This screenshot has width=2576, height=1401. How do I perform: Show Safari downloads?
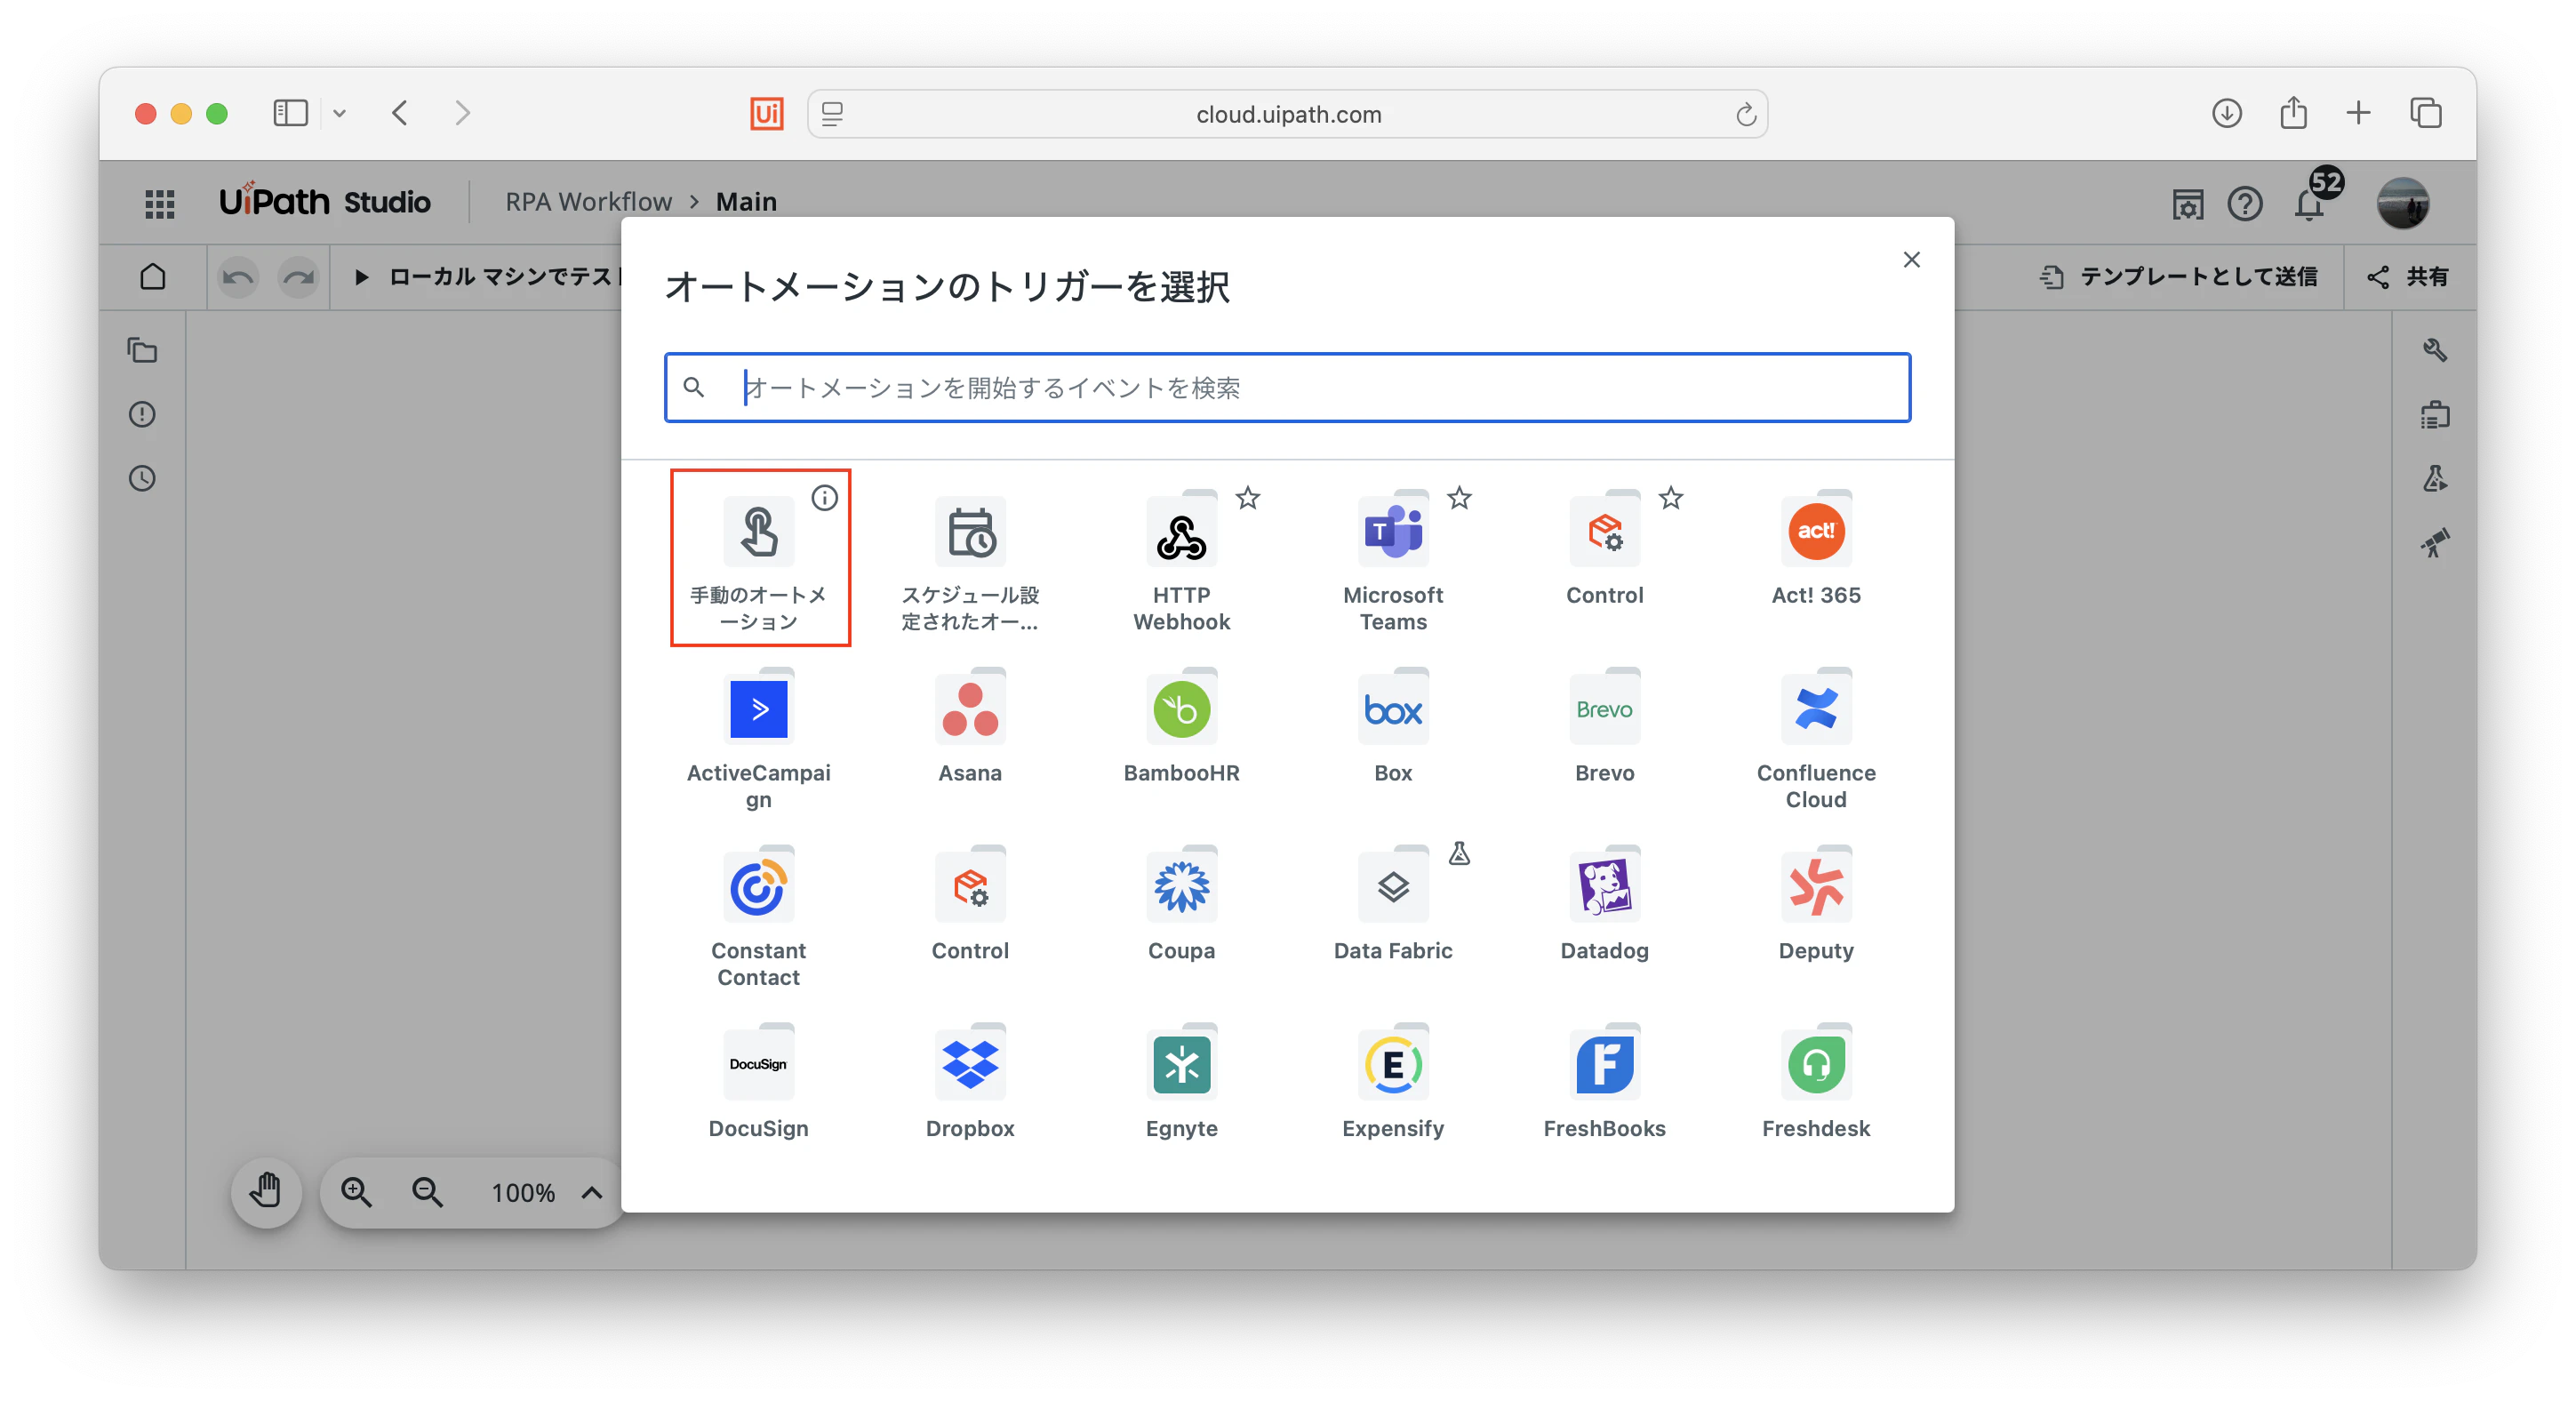pos(2226,113)
